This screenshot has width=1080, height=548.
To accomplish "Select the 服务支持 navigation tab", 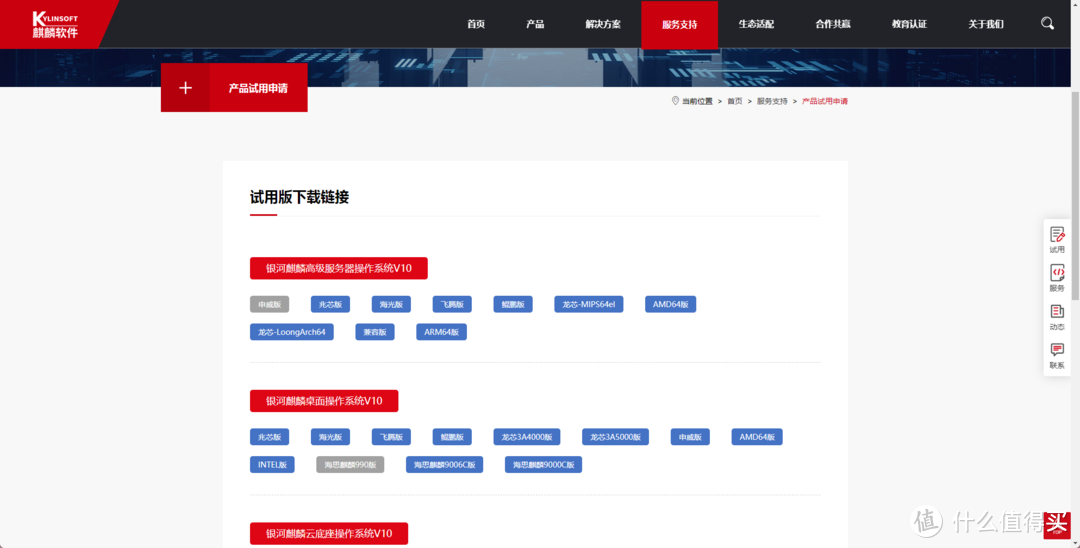I will click(679, 24).
